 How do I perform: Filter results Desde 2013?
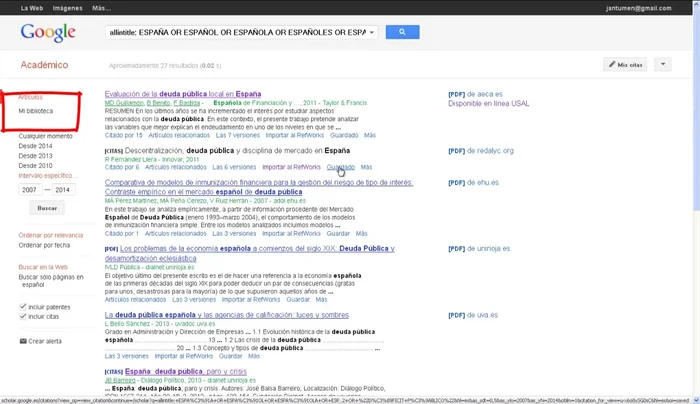(x=35, y=156)
